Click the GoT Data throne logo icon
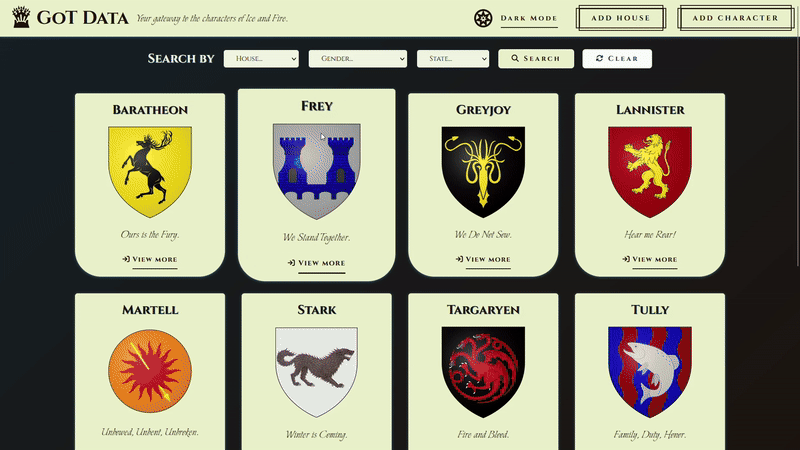The image size is (800, 450). click(21, 17)
